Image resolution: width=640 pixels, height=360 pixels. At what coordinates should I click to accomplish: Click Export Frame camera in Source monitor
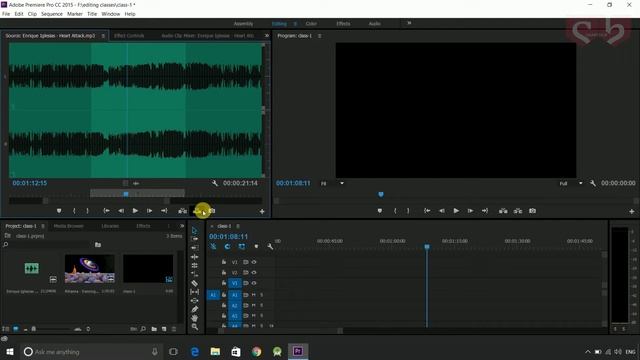coord(212,211)
